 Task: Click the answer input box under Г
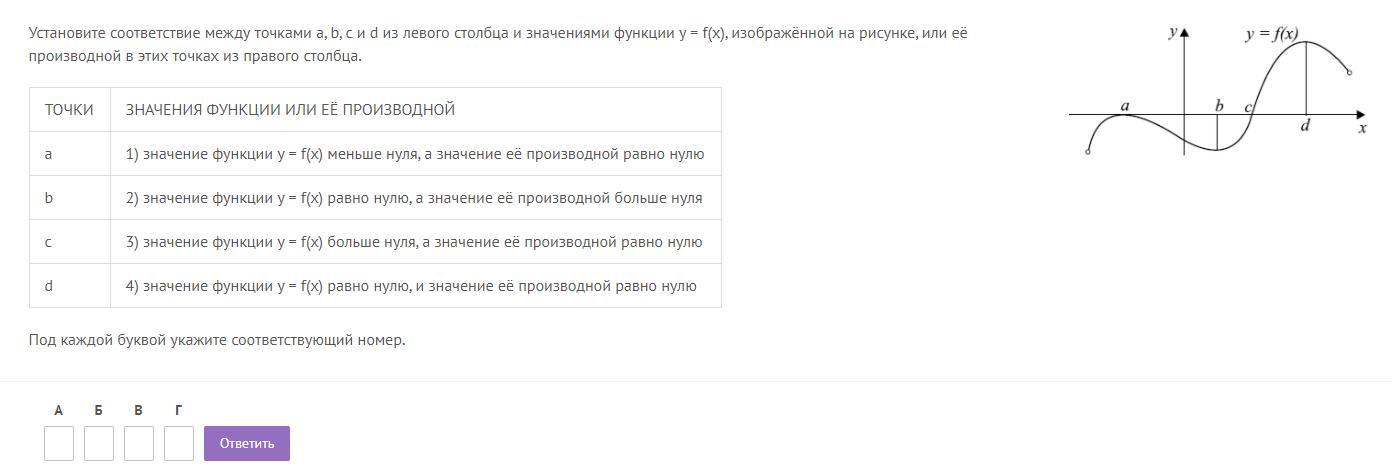179,443
